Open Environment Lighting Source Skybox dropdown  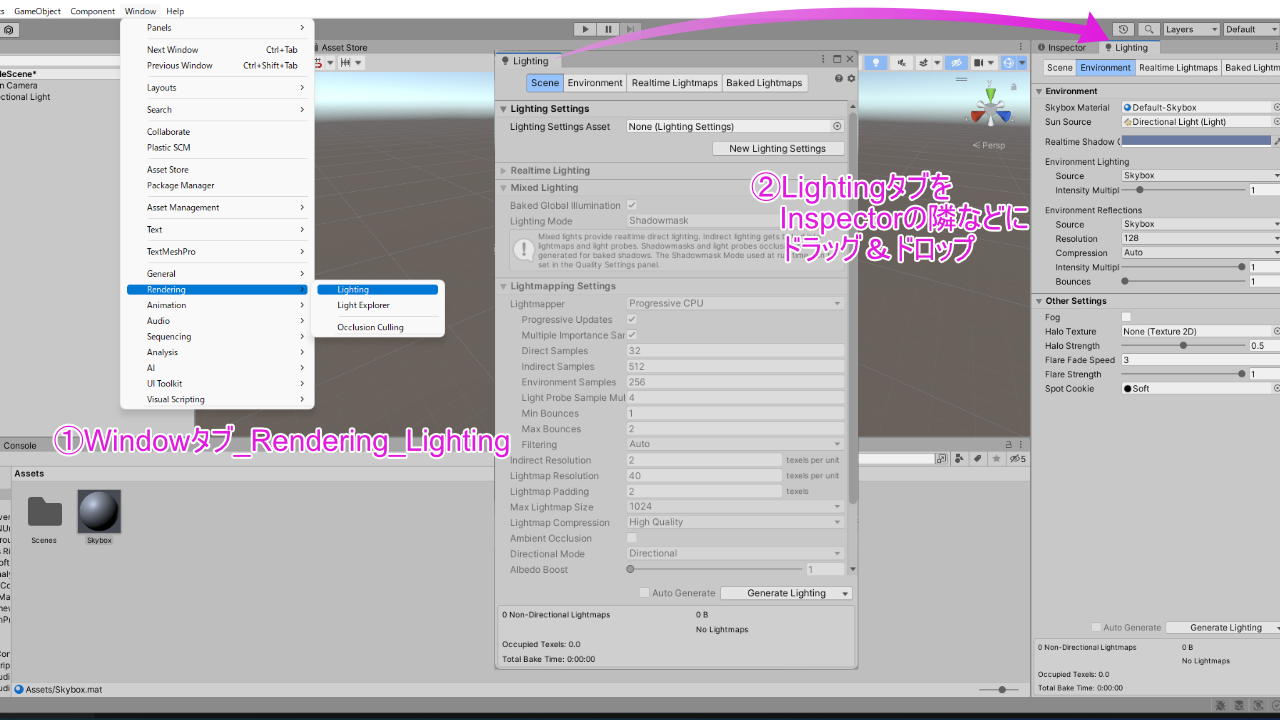point(1200,175)
